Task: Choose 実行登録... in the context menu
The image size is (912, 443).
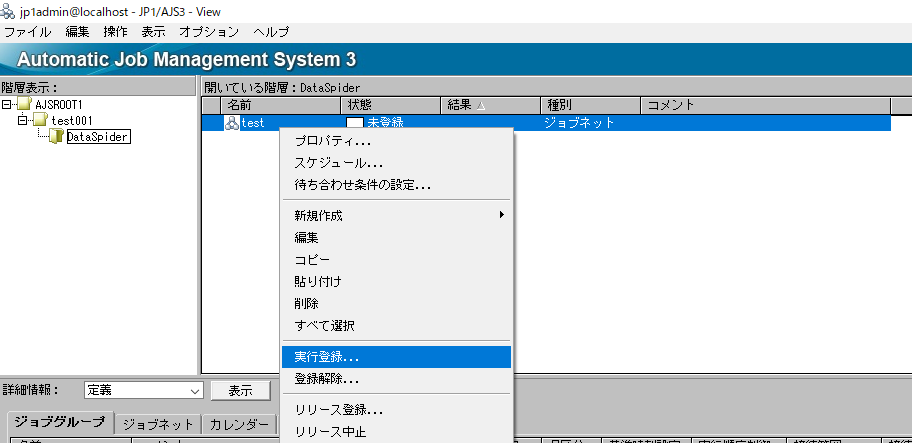Action: tap(397, 357)
